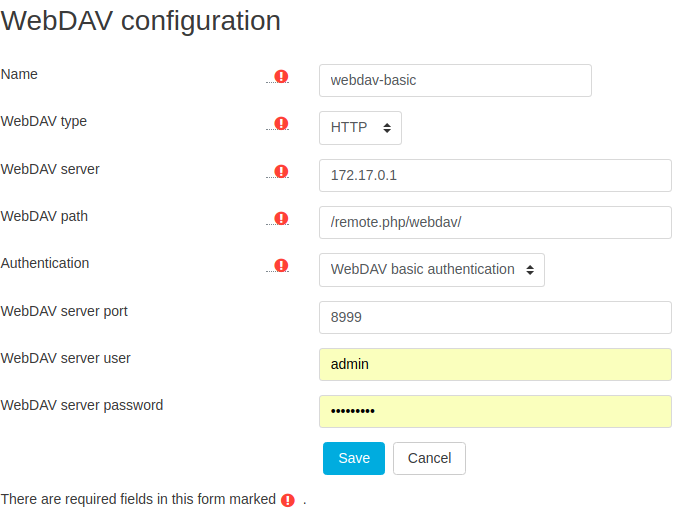Cancel the WebDAV configuration form
687x525 pixels.
coord(429,458)
